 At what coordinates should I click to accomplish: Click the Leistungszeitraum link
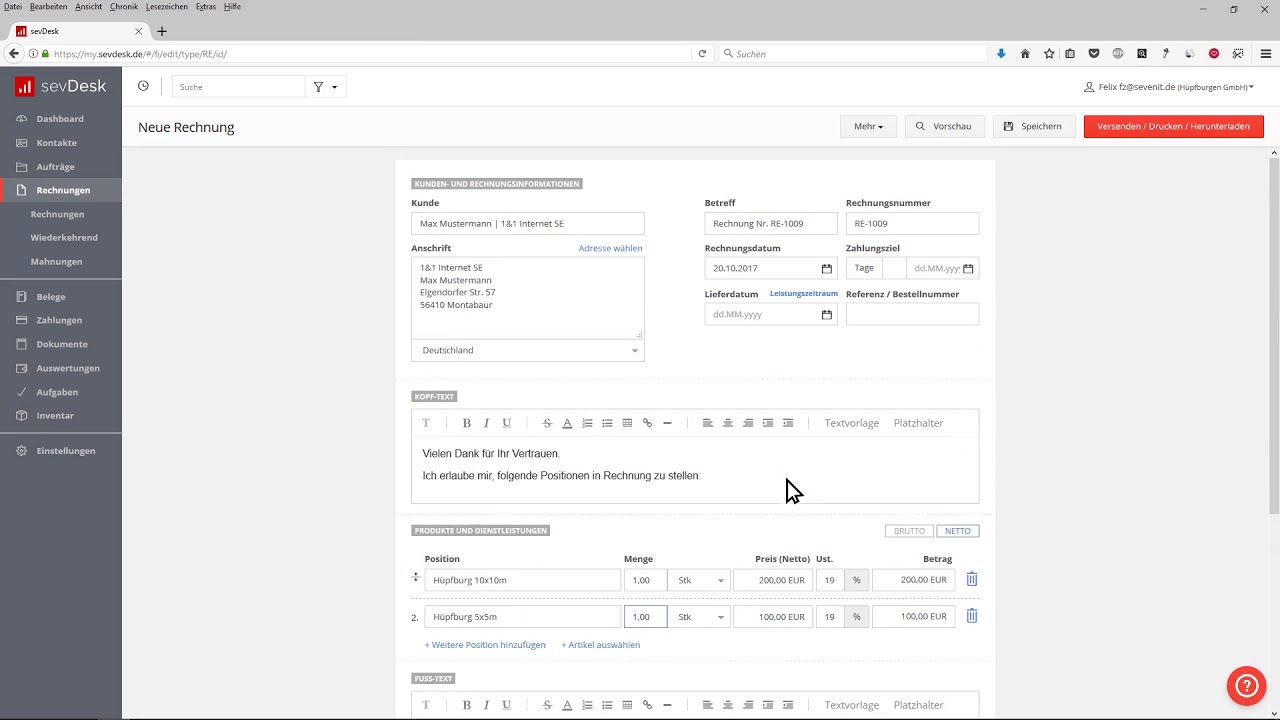pyautogui.click(x=804, y=294)
